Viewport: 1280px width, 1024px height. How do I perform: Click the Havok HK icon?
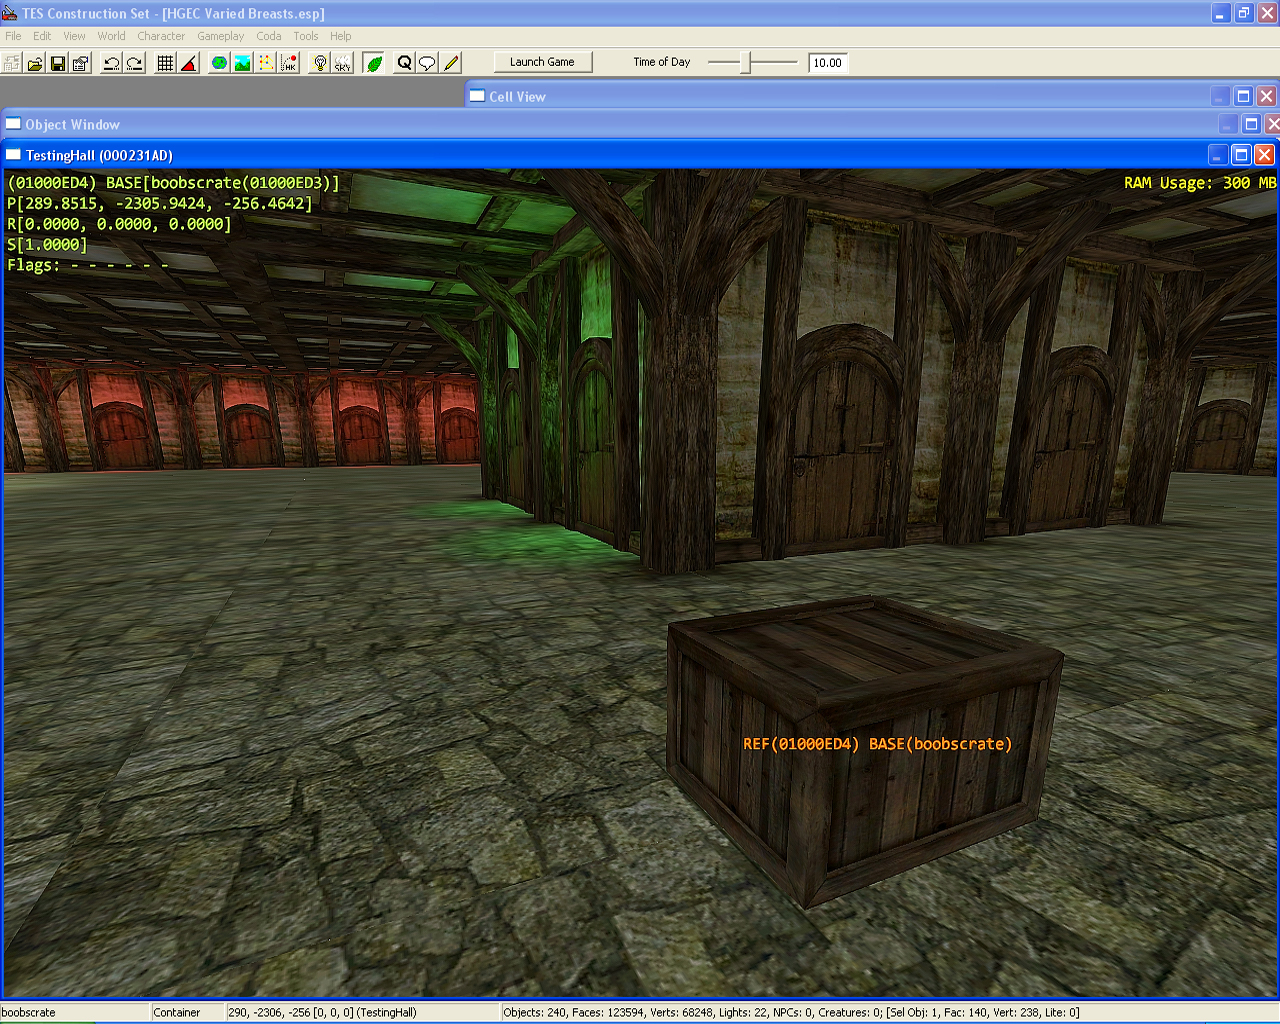[289, 63]
